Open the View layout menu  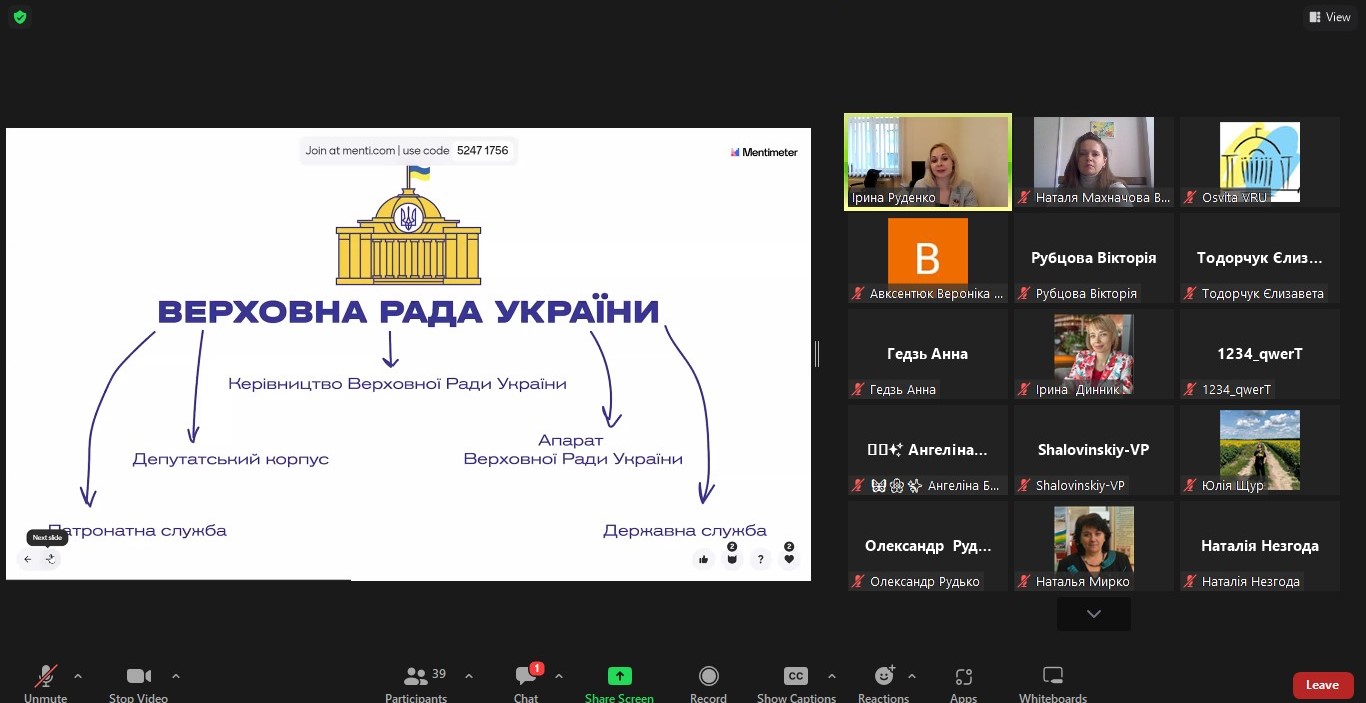(1328, 17)
